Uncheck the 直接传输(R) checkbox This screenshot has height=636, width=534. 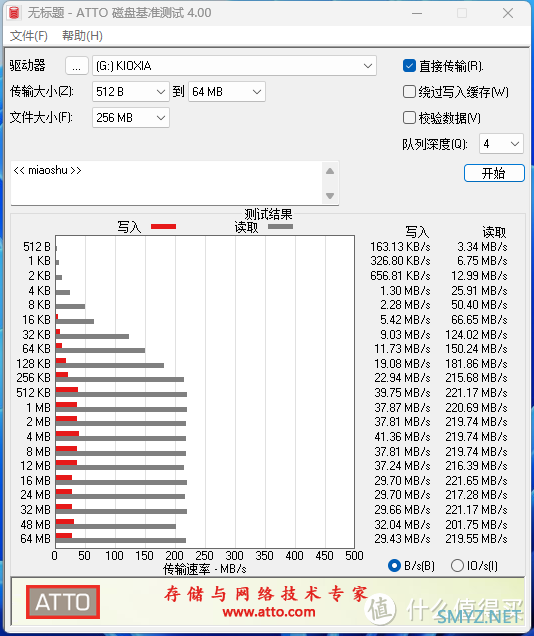[x=409, y=66]
